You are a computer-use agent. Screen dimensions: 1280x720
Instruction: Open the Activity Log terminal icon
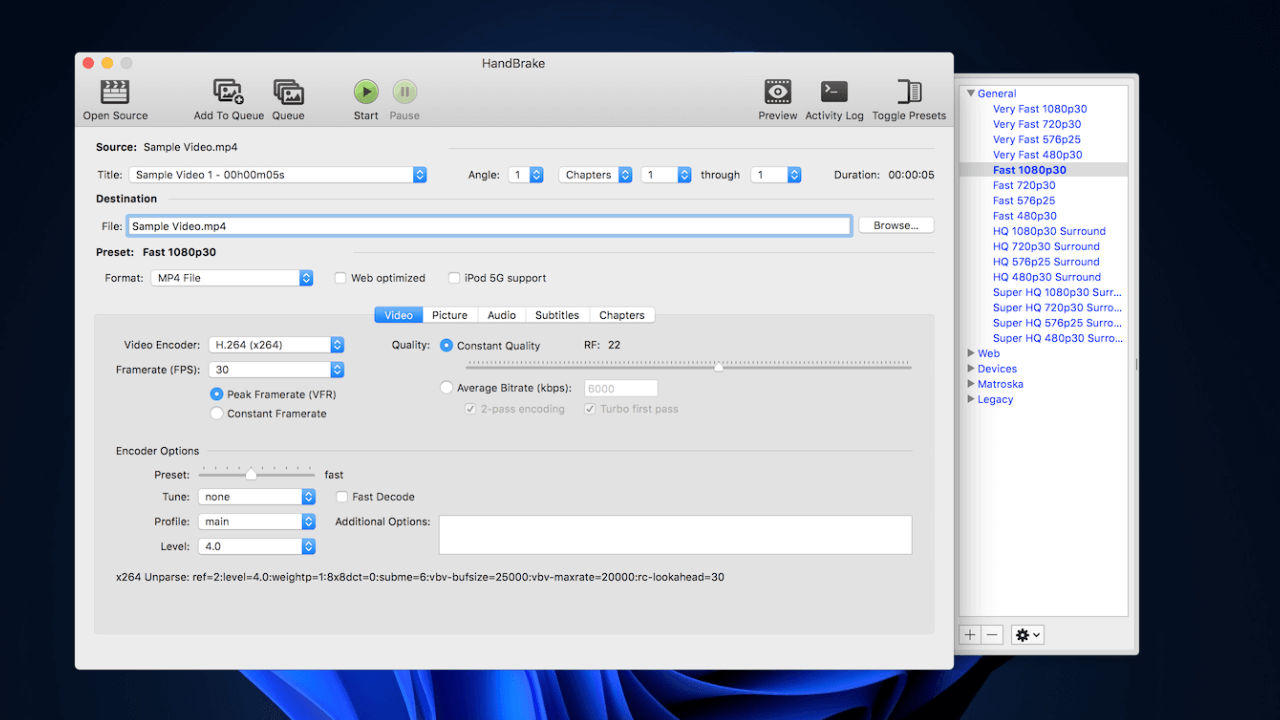tap(834, 92)
